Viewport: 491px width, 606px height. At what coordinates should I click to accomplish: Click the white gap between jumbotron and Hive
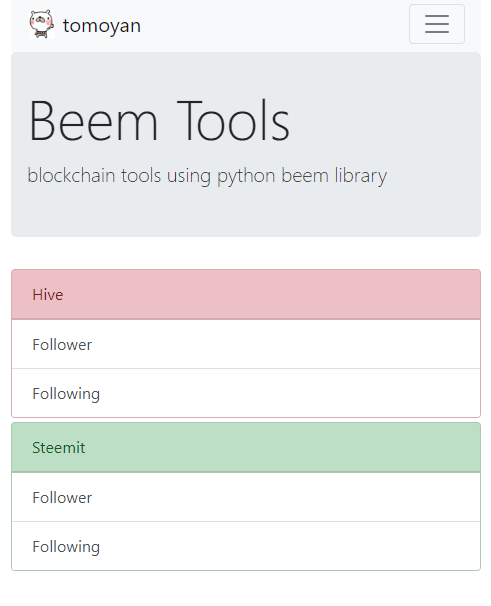click(246, 253)
